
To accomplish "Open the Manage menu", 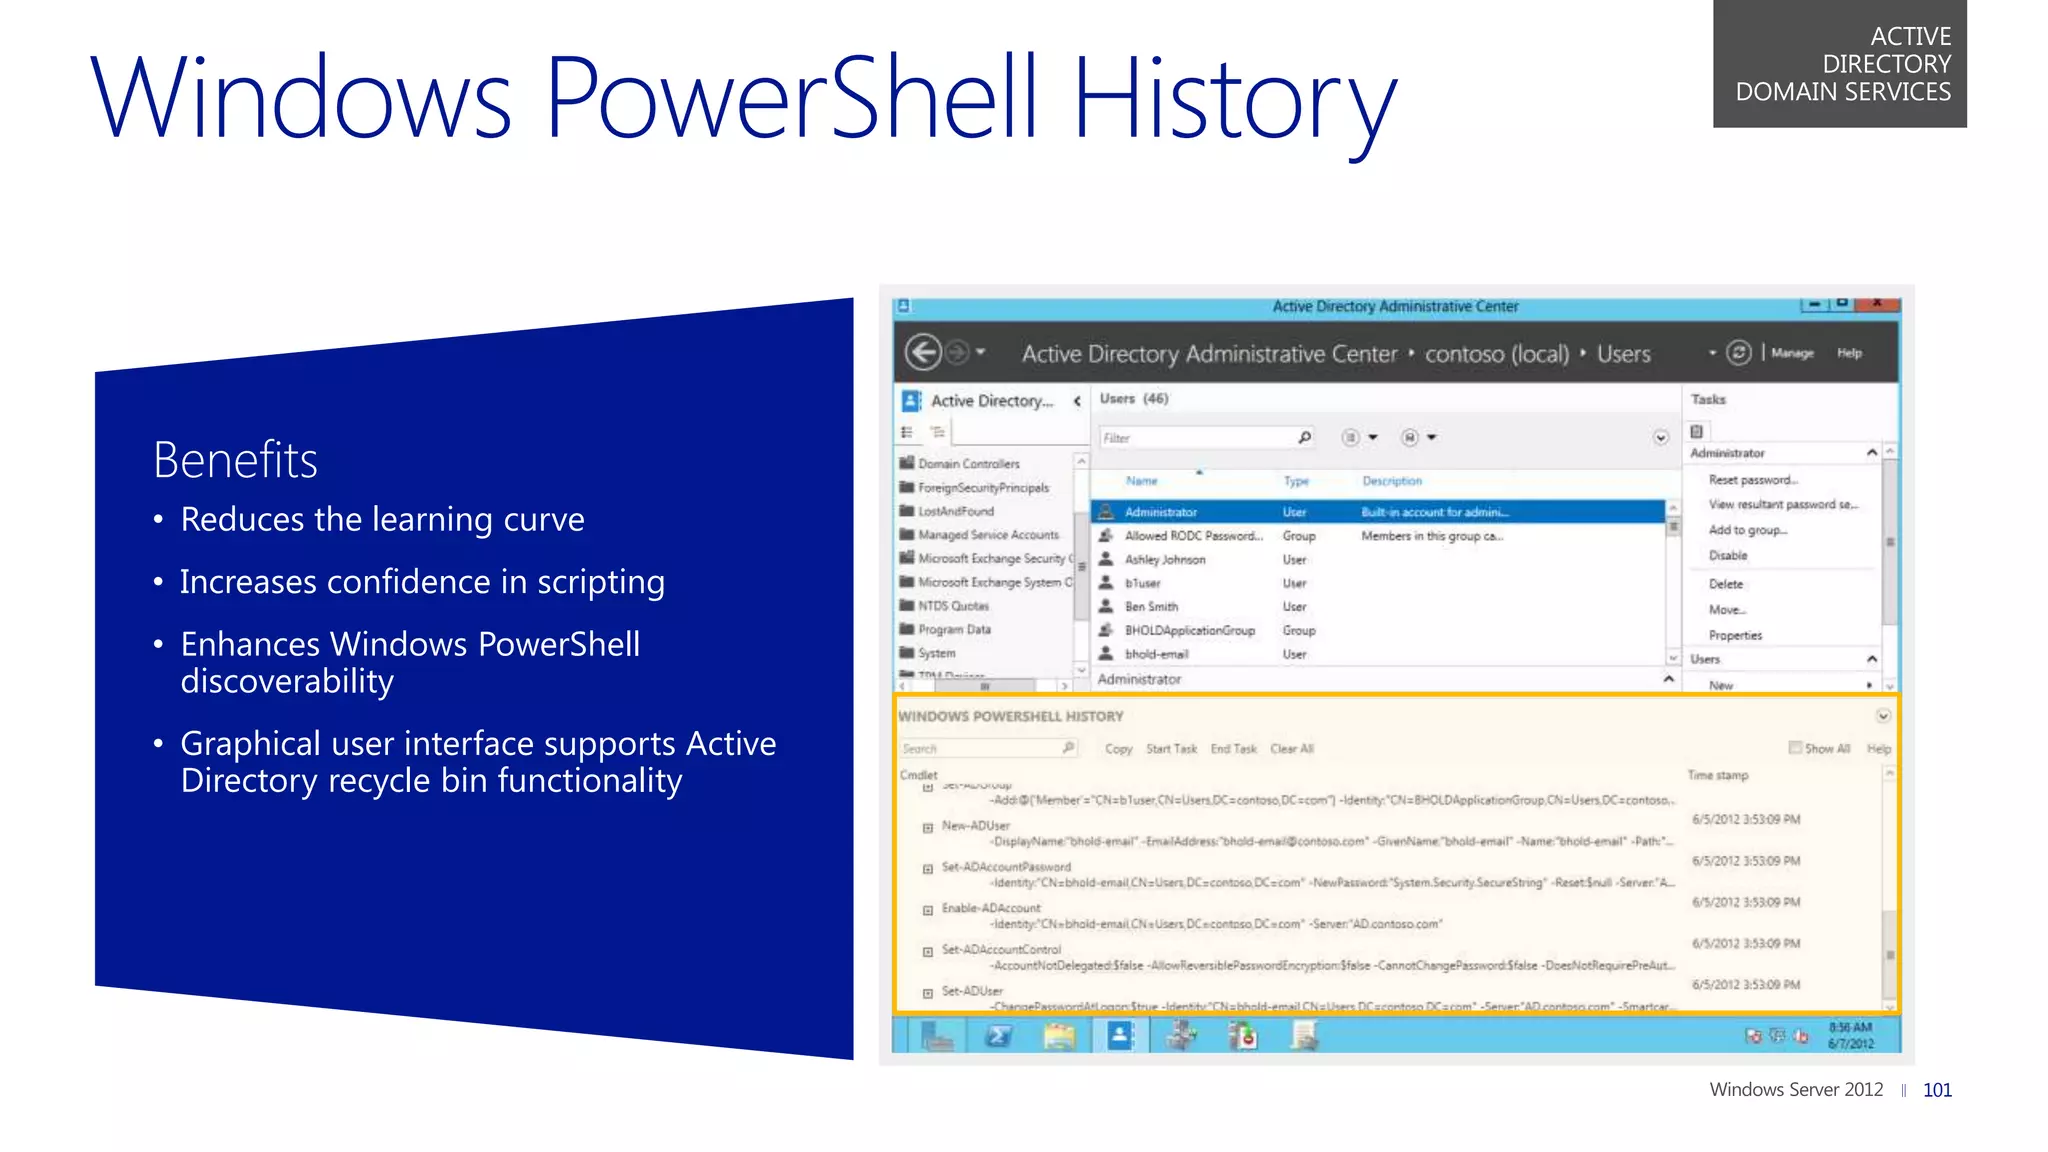I will coord(1792,353).
